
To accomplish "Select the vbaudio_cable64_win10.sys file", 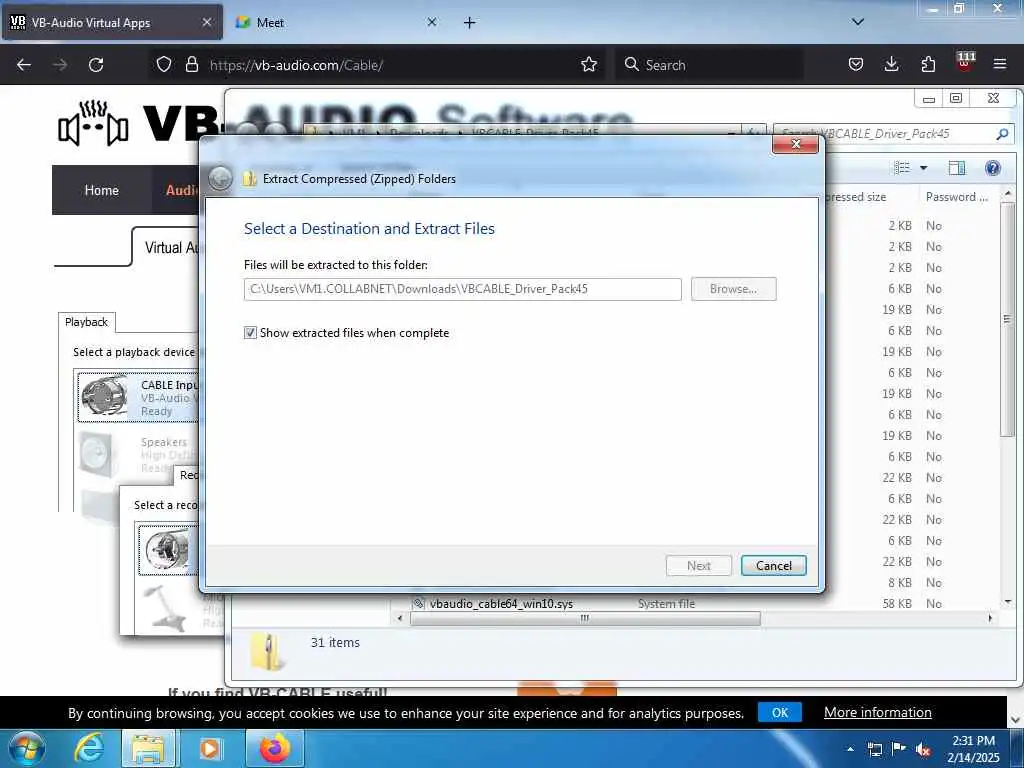I will (501, 603).
